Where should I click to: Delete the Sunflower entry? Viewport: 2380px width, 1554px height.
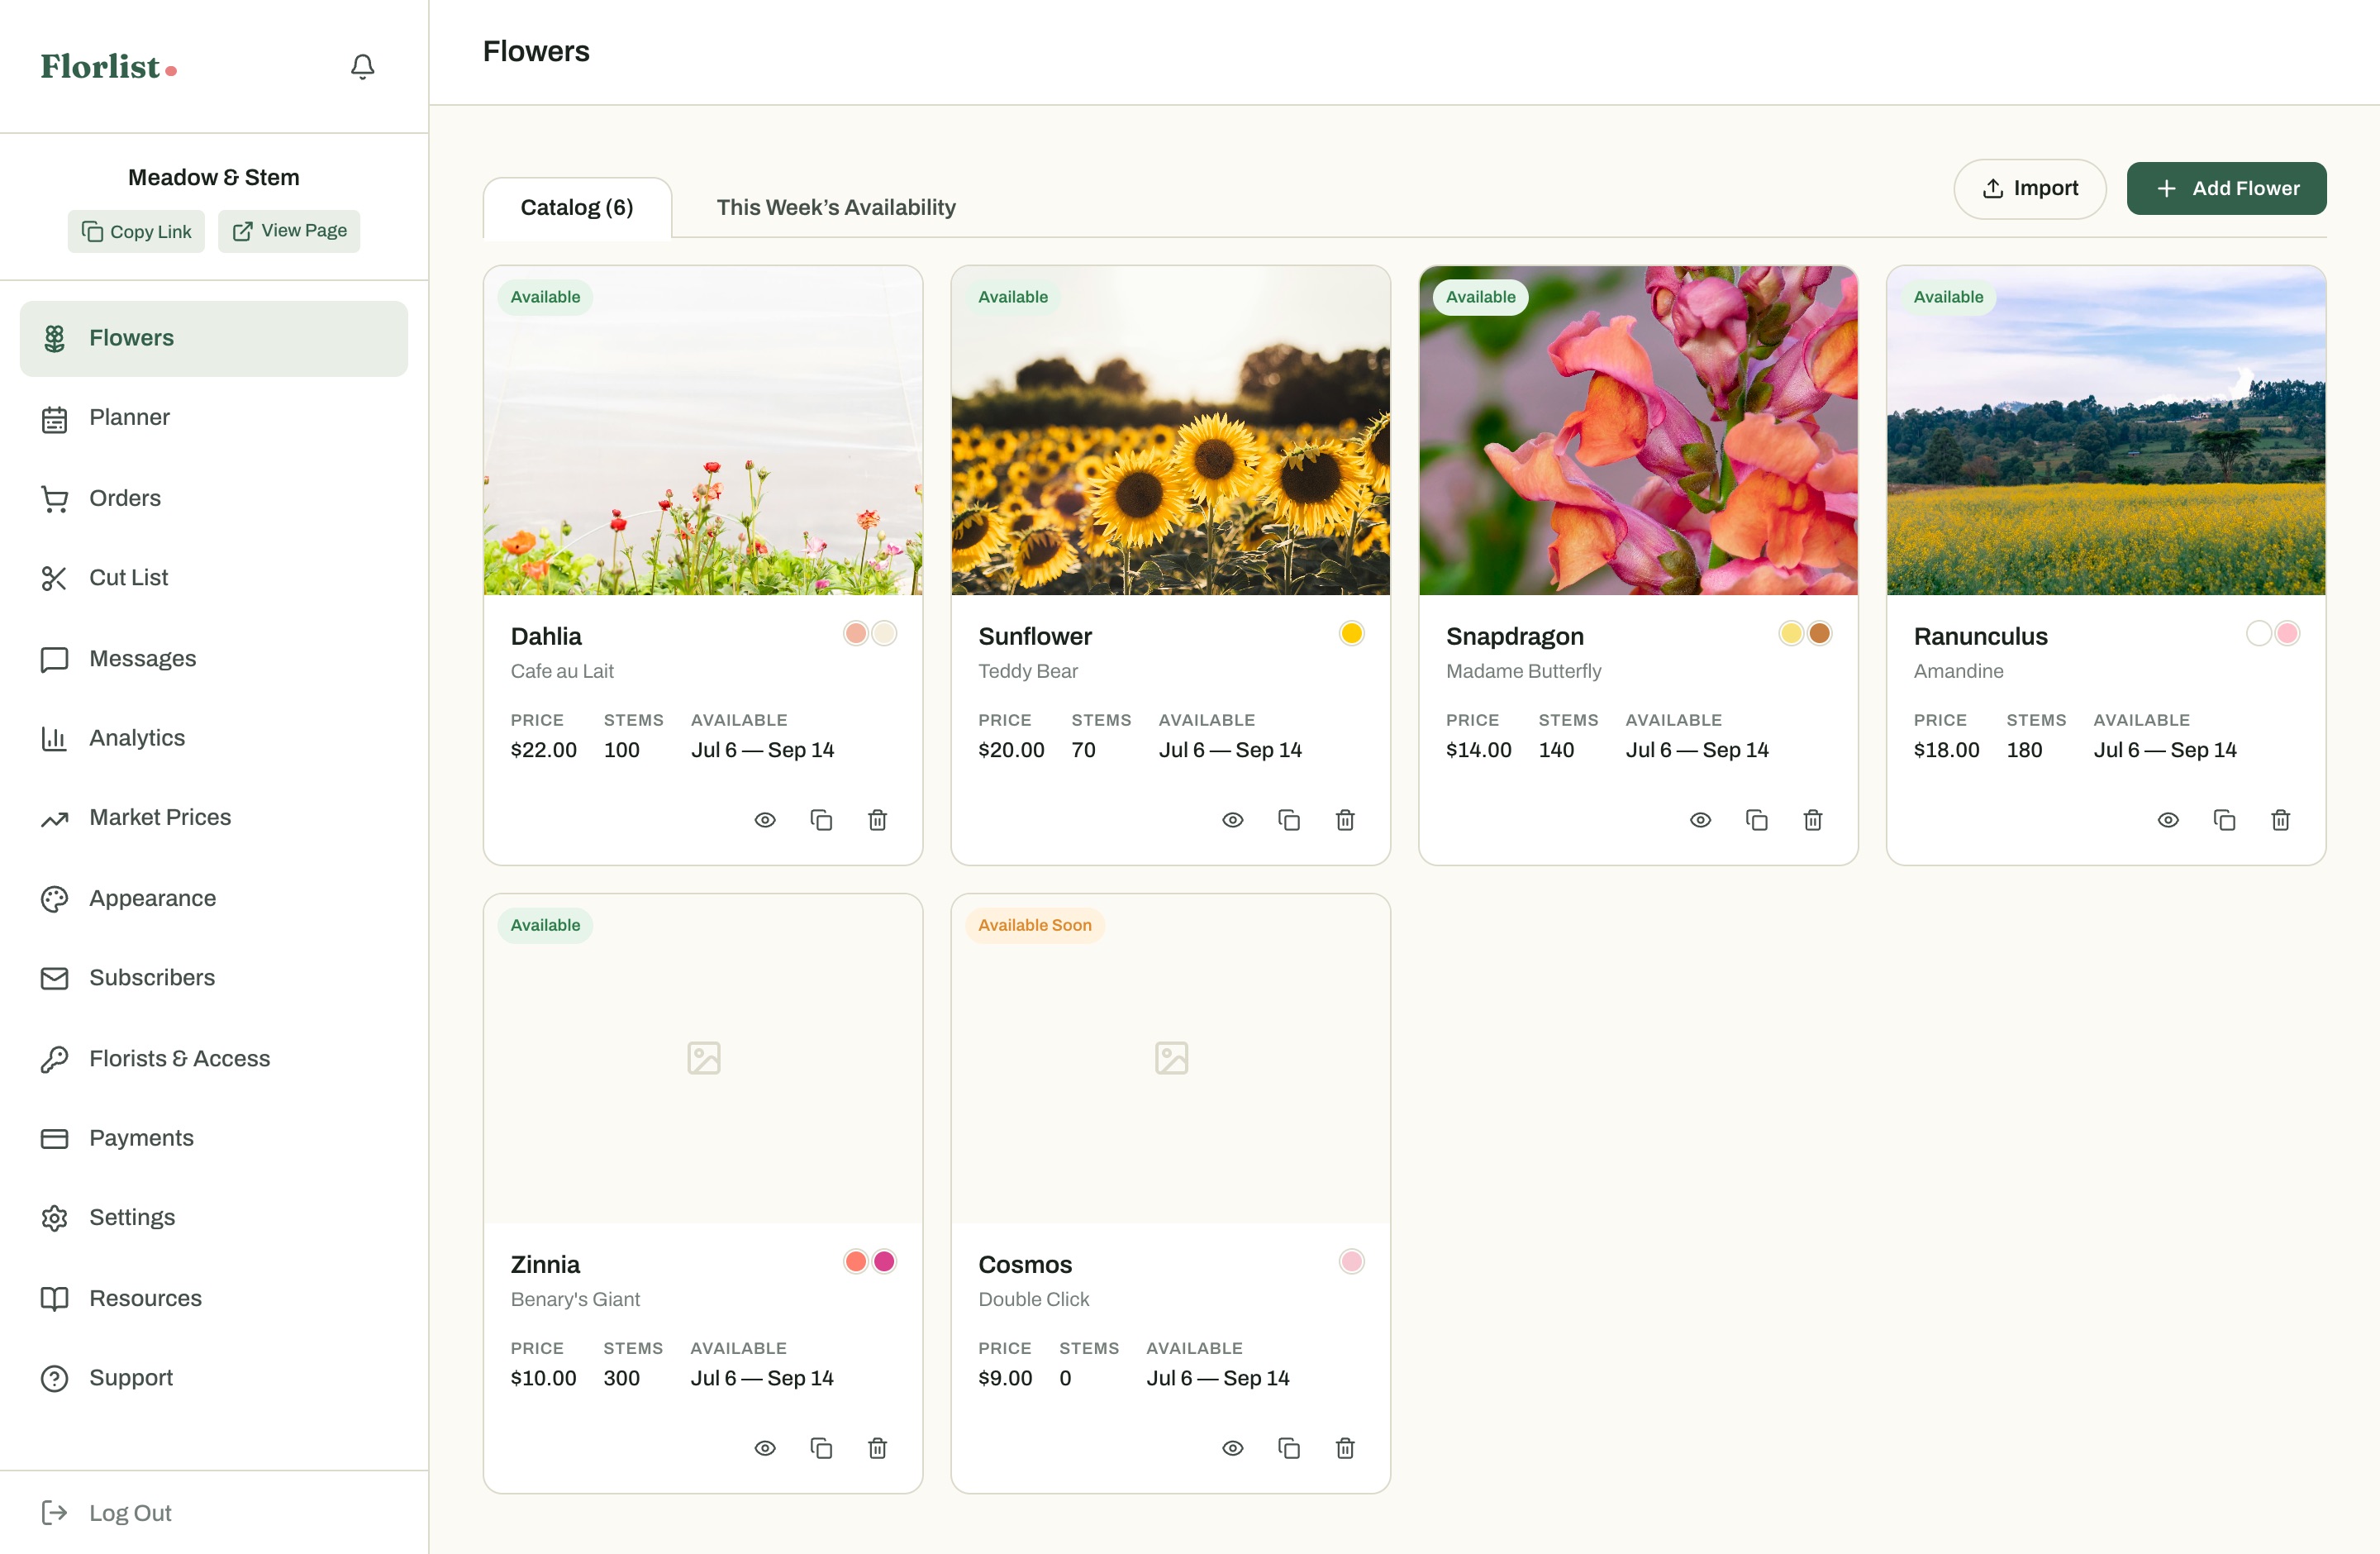click(1345, 820)
